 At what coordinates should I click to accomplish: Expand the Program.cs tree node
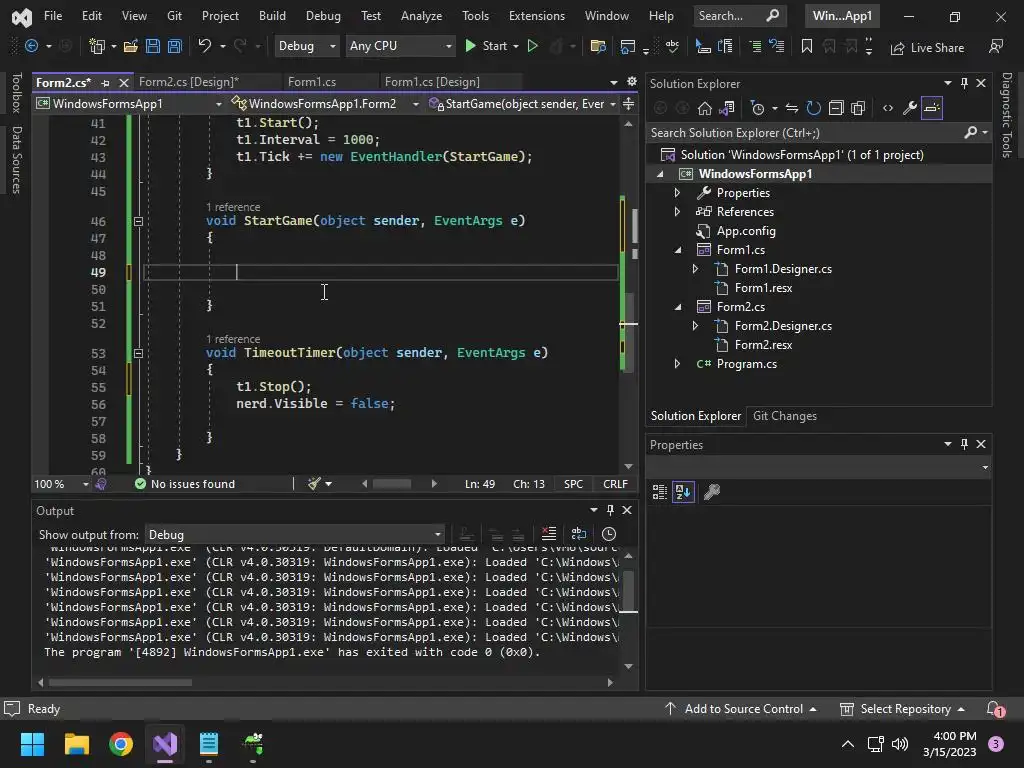pyautogui.click(x=677, y=364)
